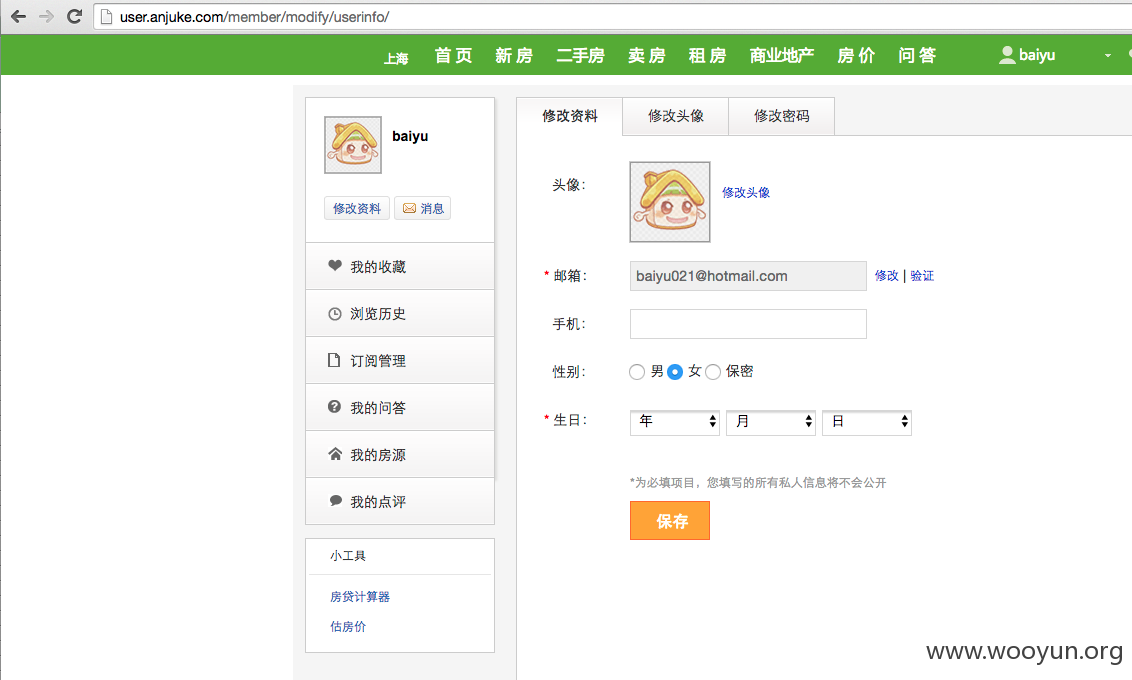The height and width of the screenshot is (680, 1132).
Task: Click the speech bubble icon beside 我的点评
Action: tap(336, 501)
